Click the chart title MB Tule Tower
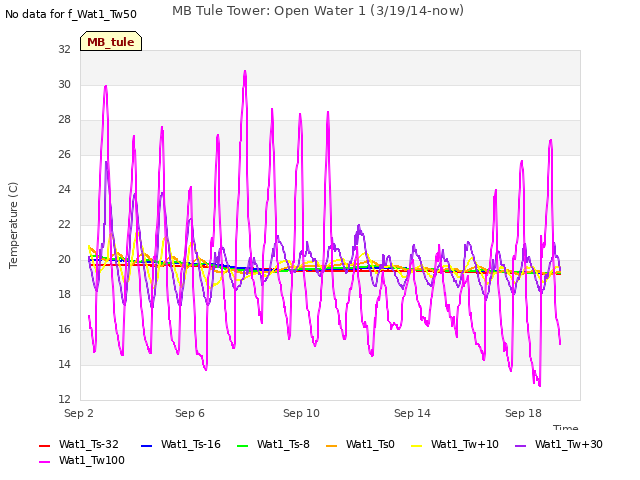The image size is (640, 480). click(318, 11)
